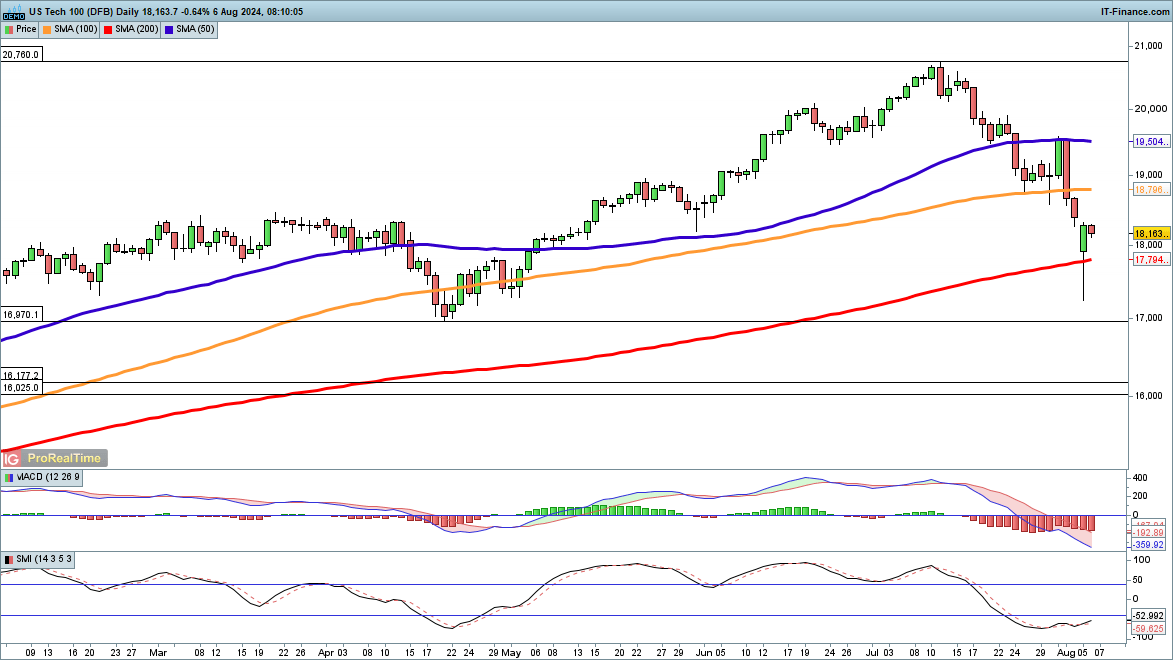
Task: Click the red SMA (200) color swatch
Action: pos(108,30)
